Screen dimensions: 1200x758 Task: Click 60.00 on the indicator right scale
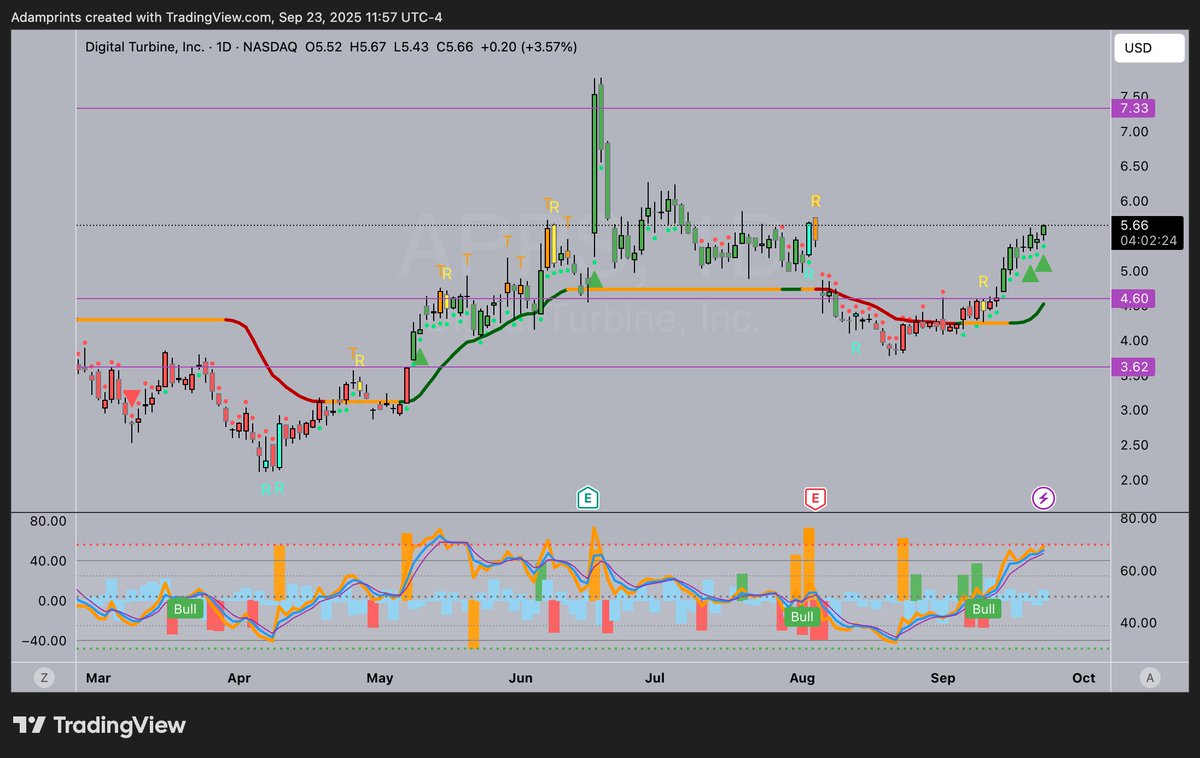1140,571
